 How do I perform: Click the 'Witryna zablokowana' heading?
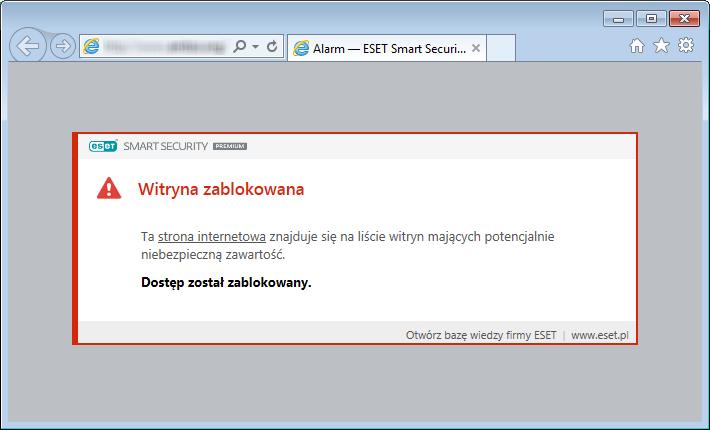(x=221, y=189)
